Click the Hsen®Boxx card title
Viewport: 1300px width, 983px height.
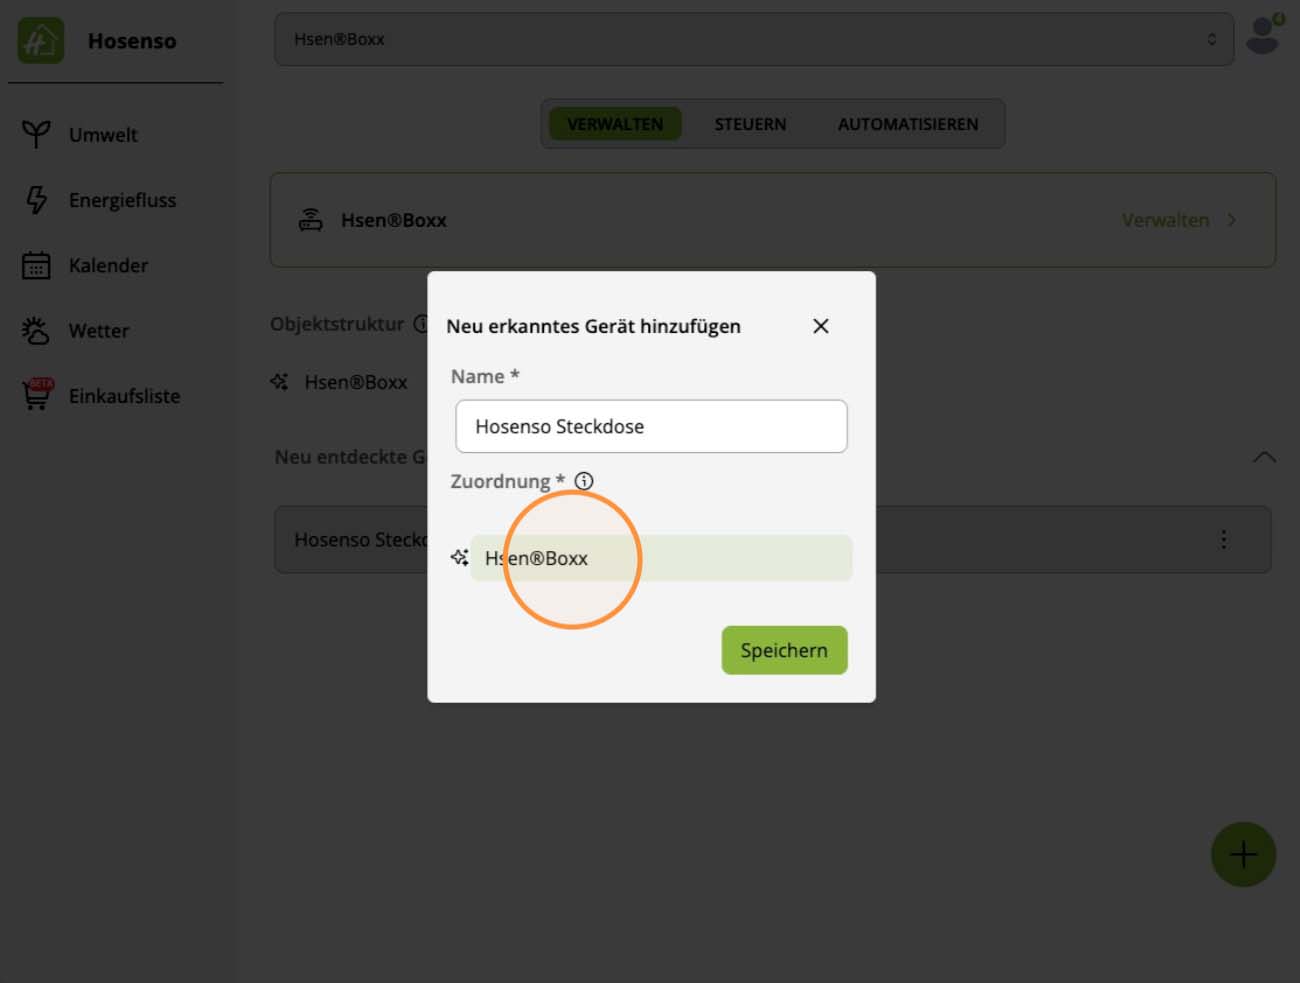click(x=394, y=220)
